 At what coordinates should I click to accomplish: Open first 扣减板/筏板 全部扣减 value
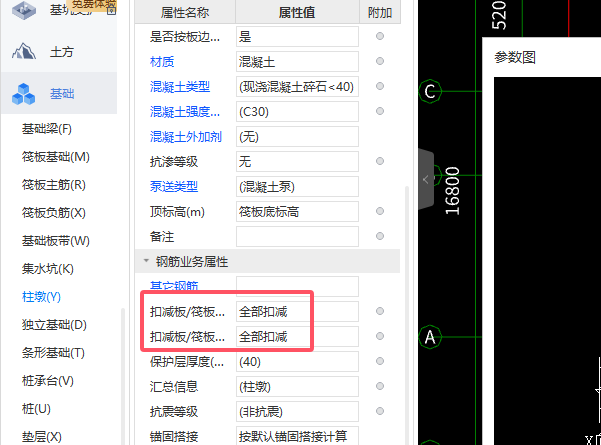pos(297,312)
